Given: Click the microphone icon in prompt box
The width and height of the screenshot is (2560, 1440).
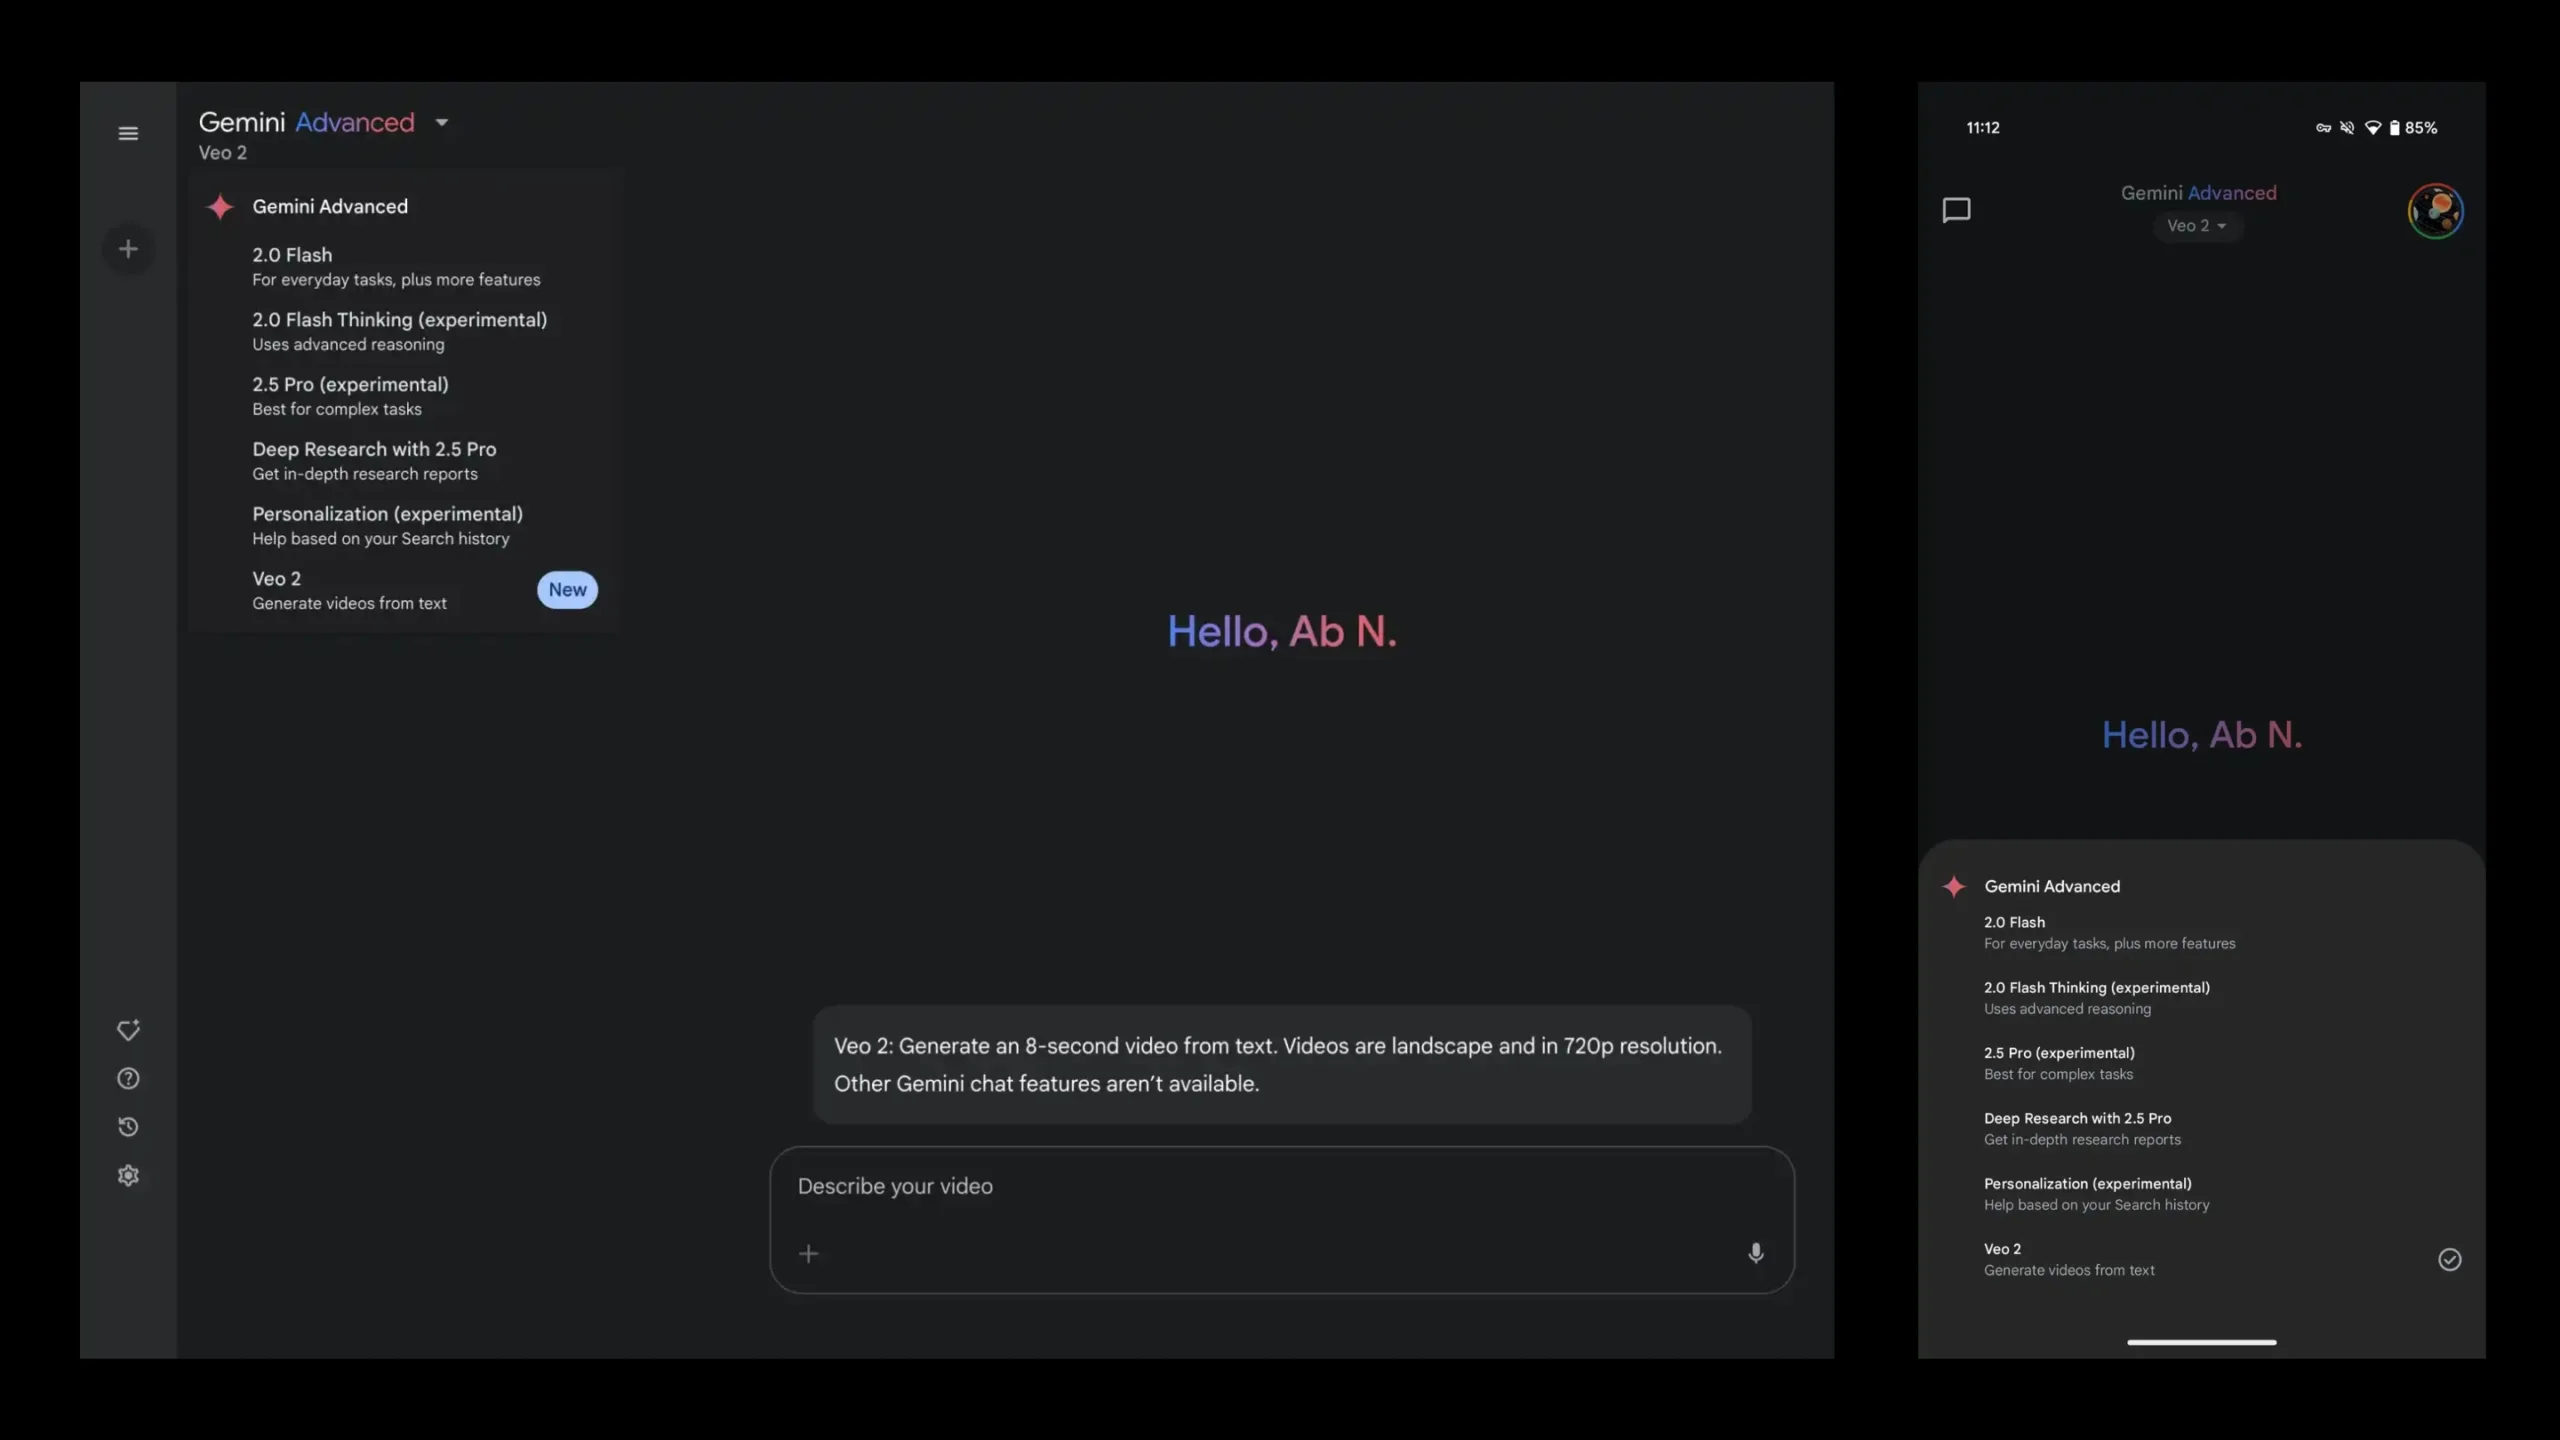Looking at the screenshot, I should pyautogui.click(x=1756, y=1253).
